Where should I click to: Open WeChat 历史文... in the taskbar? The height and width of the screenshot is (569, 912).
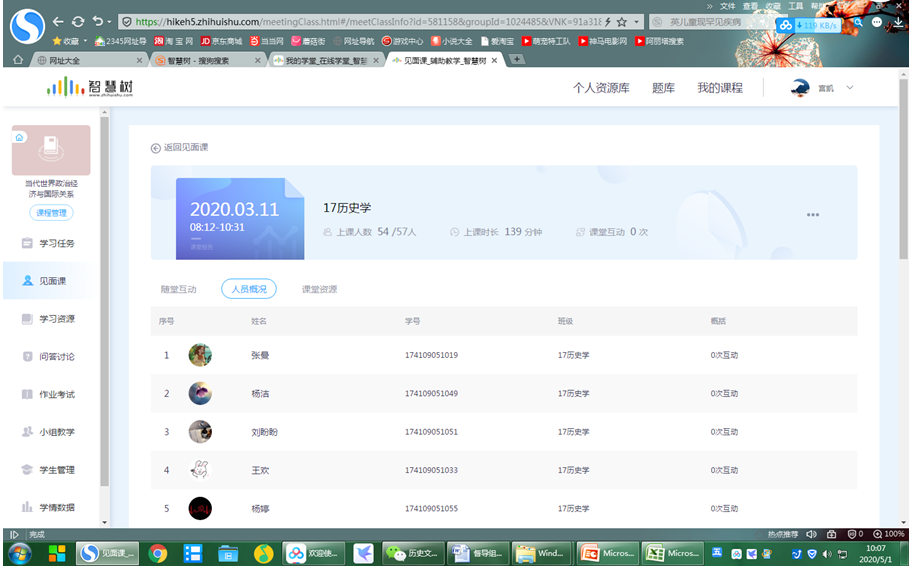(411, 553)
